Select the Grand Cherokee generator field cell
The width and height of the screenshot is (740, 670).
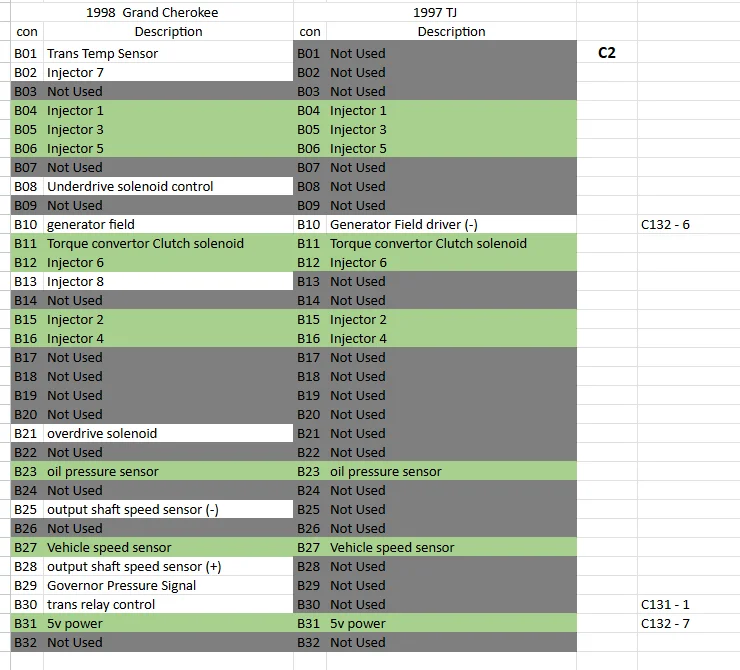point(168,225)
